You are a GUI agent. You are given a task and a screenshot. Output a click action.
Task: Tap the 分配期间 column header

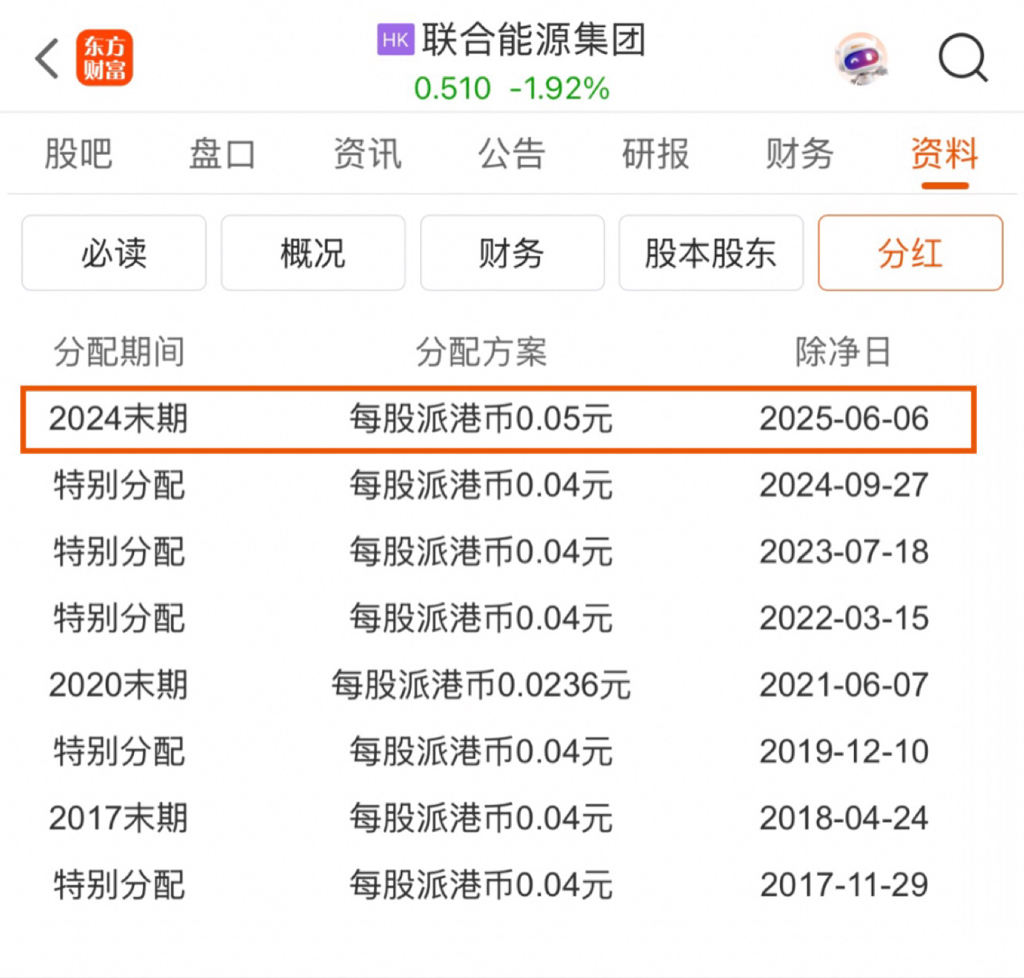119,352
